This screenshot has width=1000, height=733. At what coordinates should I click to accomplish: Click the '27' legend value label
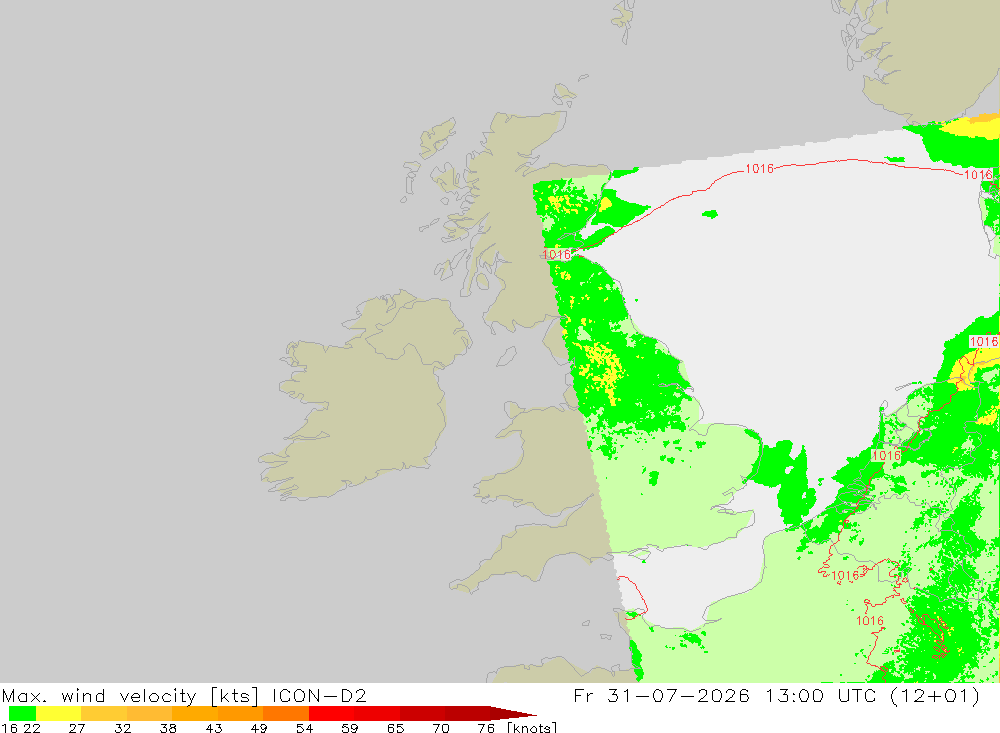point(77,728)
